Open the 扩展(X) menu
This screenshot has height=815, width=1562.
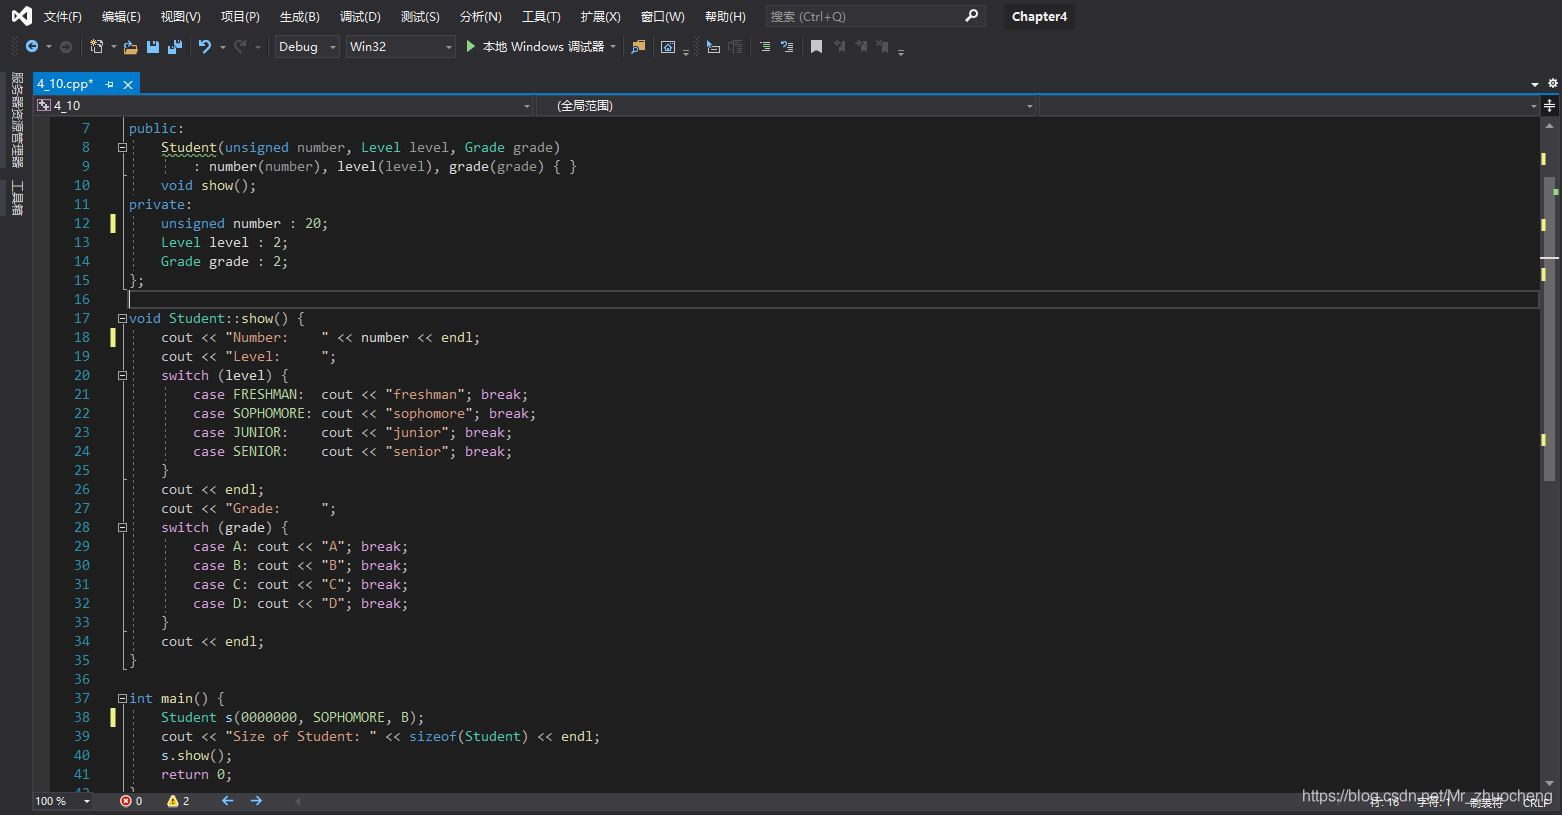point(600,16)
